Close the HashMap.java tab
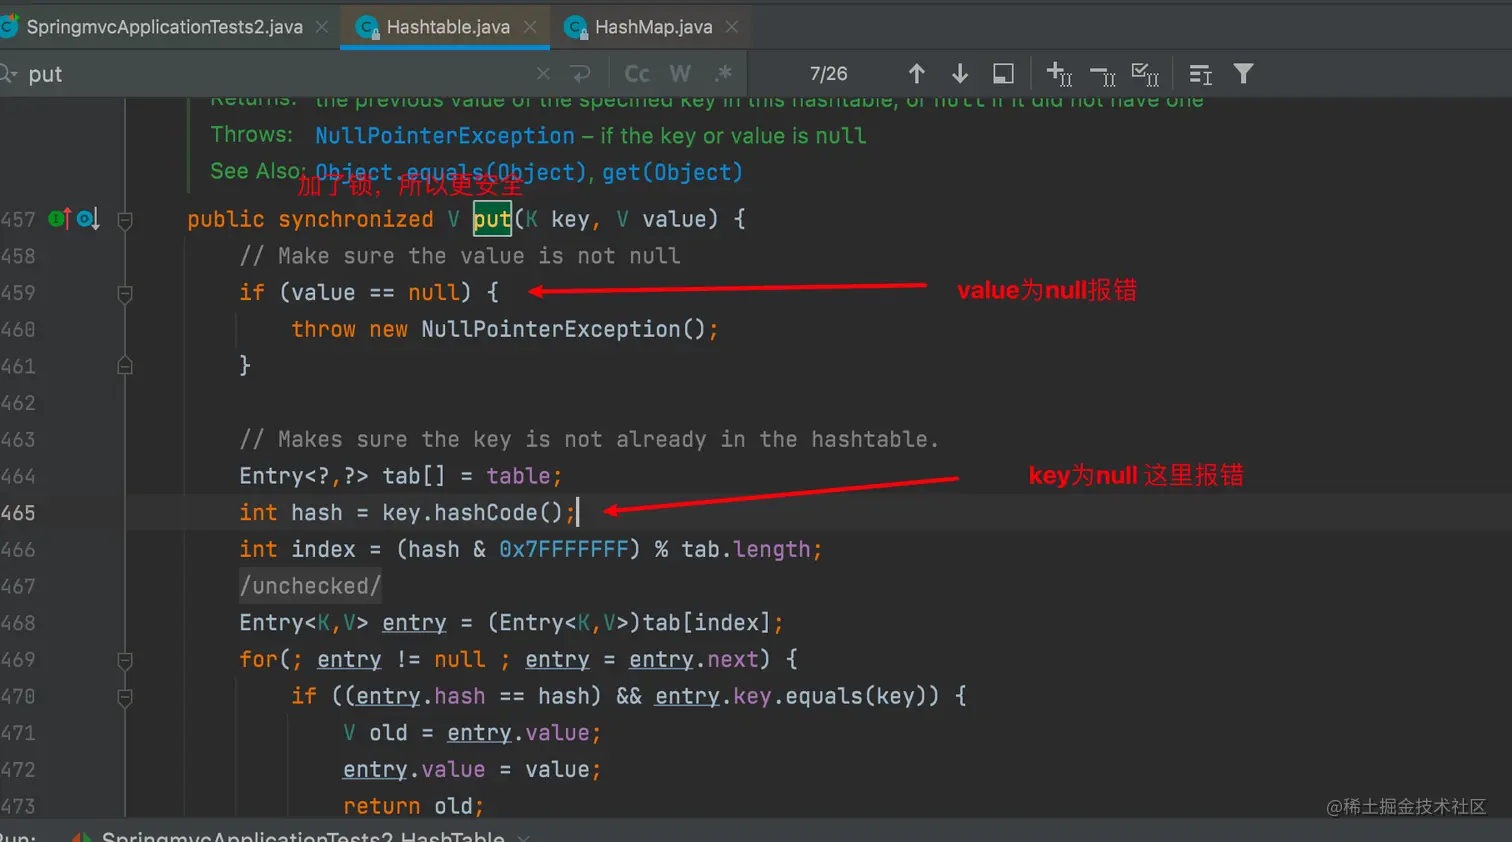The image size is (1512, 842). 732,27
